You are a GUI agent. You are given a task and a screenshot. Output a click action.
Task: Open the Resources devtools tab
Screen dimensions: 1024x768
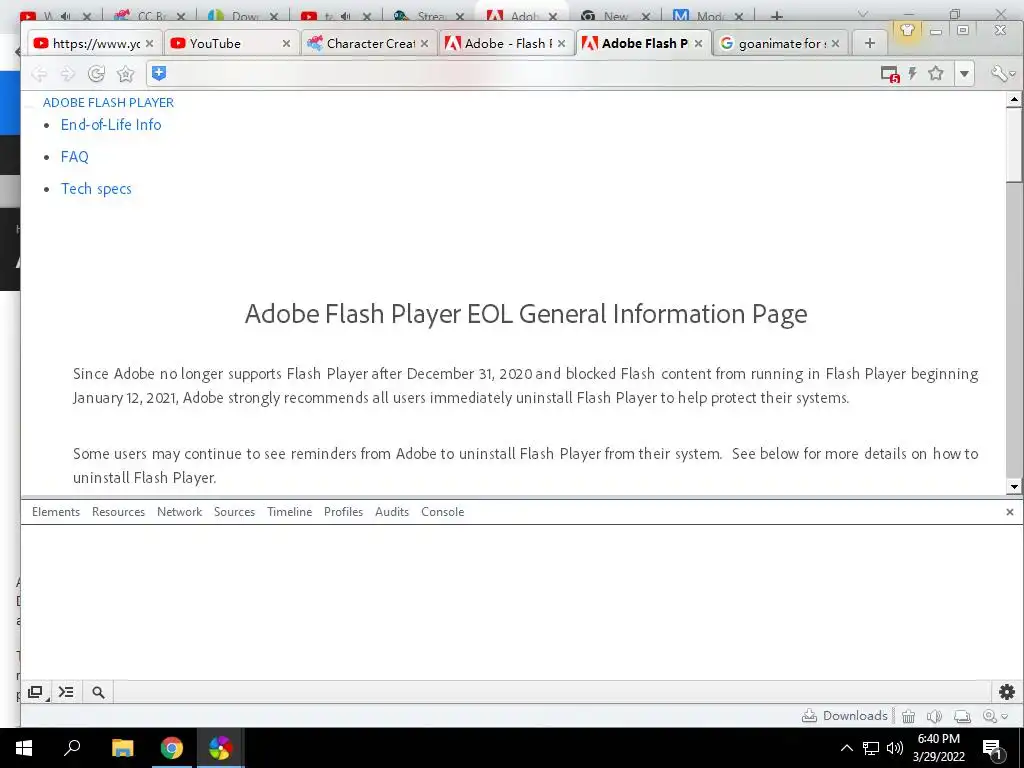point(118,512)
